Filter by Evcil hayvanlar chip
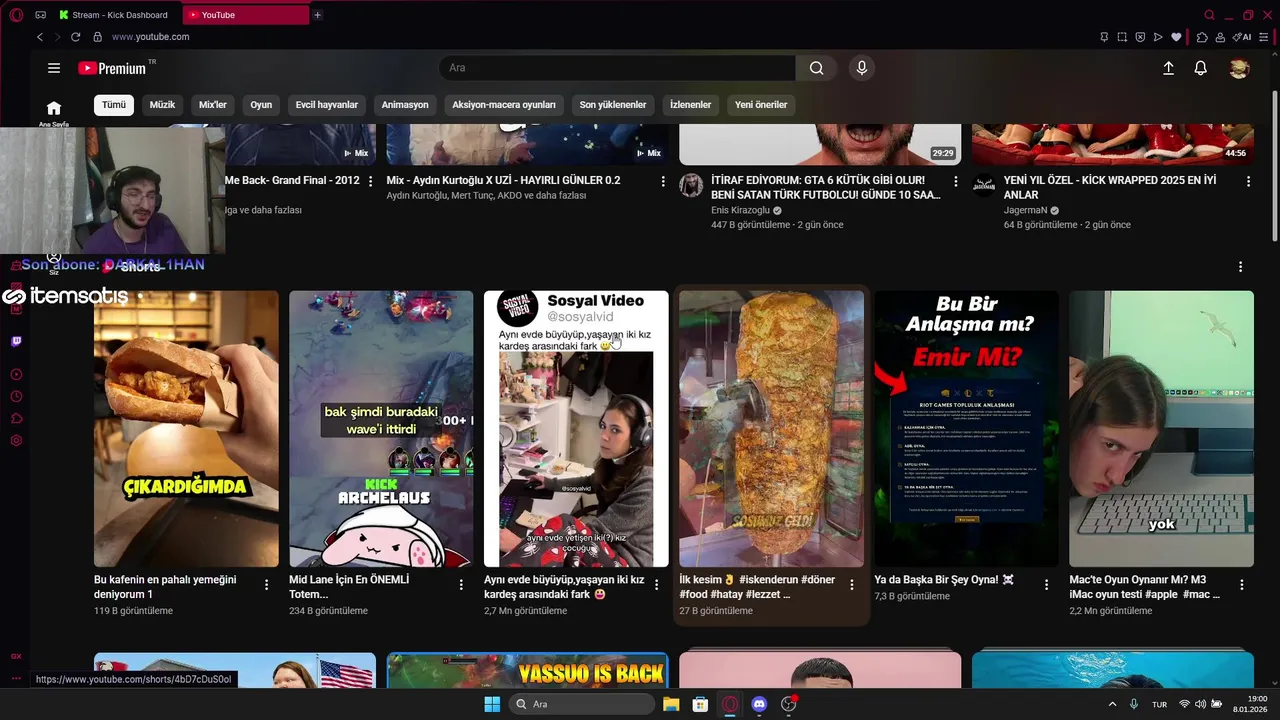This screenshot has width=1280, height=720. [327, 104]
